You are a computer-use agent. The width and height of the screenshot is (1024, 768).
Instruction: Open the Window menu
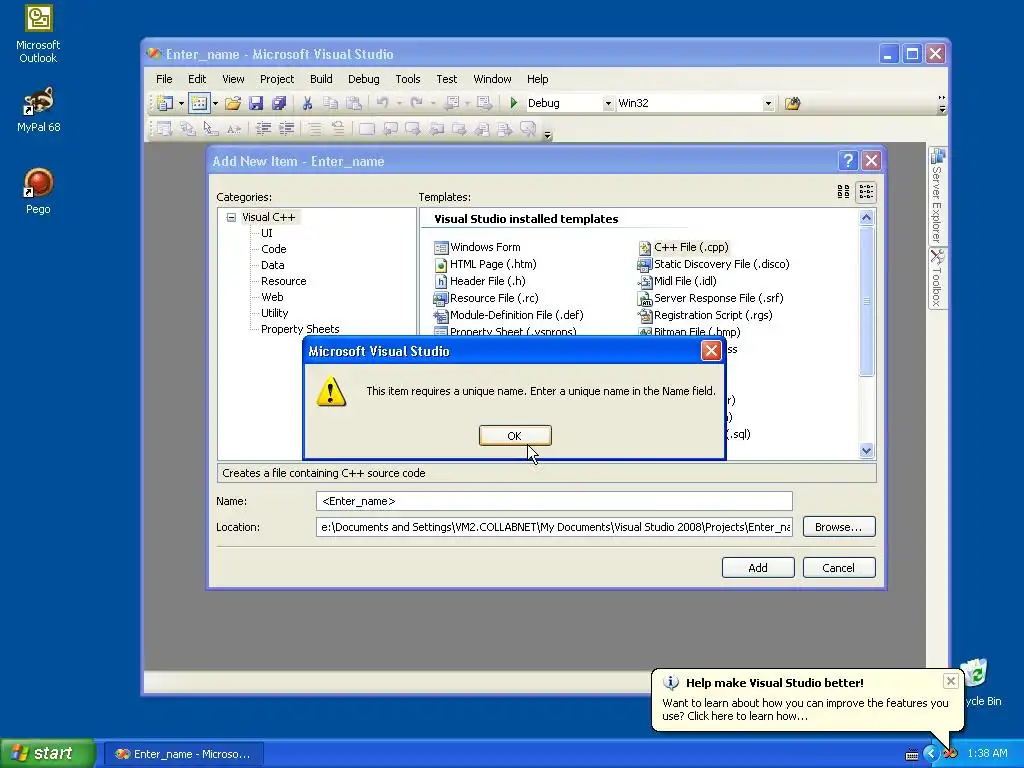click(492, 79)
